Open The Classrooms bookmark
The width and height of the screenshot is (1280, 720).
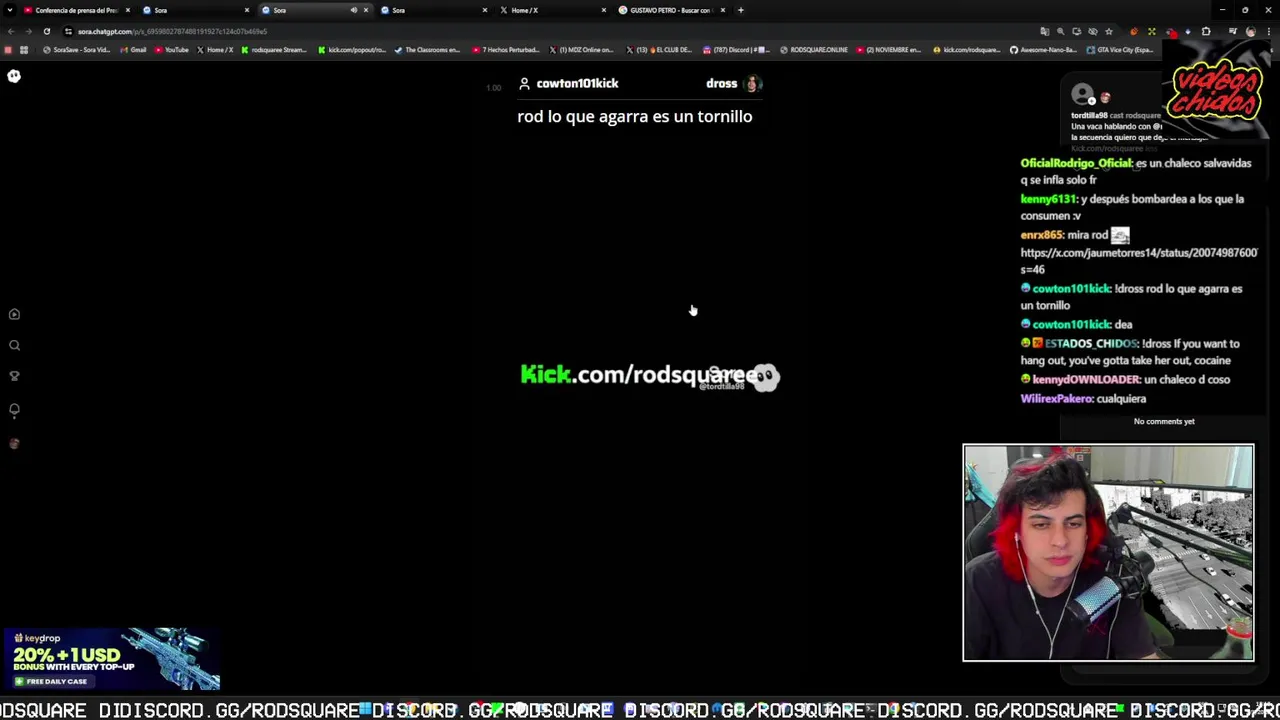[x=428, y=50]
